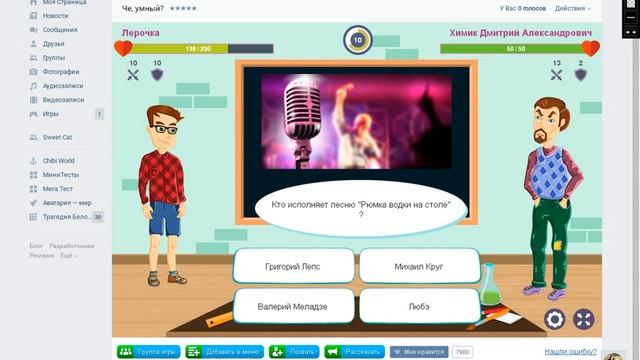Viewport: 640px width, 360px height.
Task: Click the music note icon beside Аудиозаписи
Action: tap(33, 86)
